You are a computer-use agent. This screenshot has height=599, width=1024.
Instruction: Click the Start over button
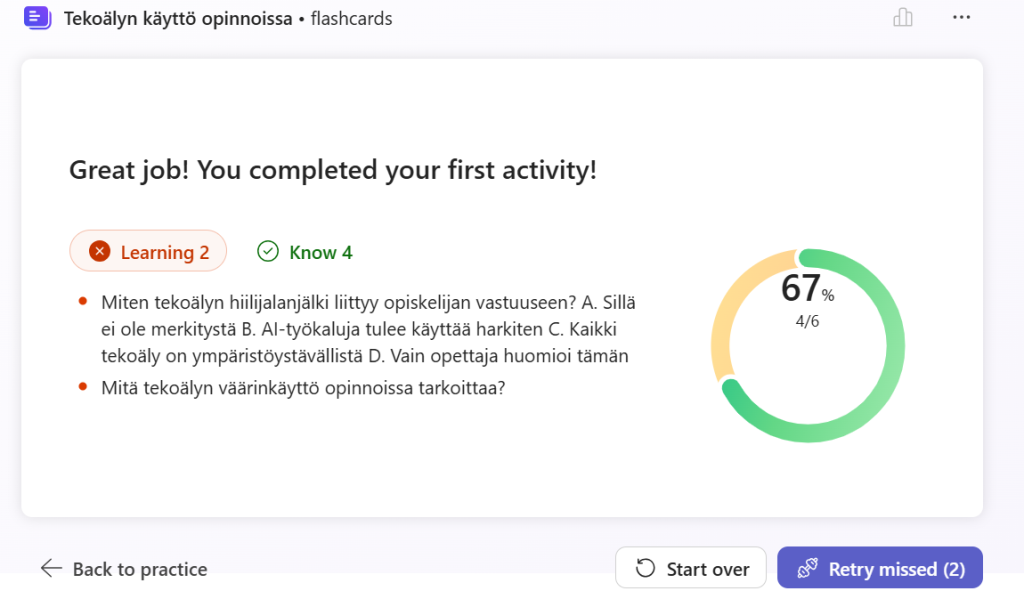[690, 567]
